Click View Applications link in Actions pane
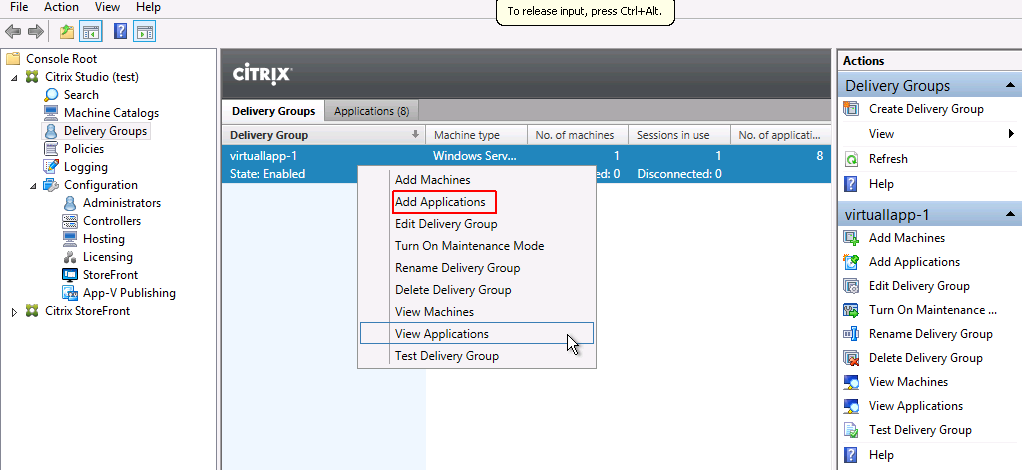 point(915,406)
